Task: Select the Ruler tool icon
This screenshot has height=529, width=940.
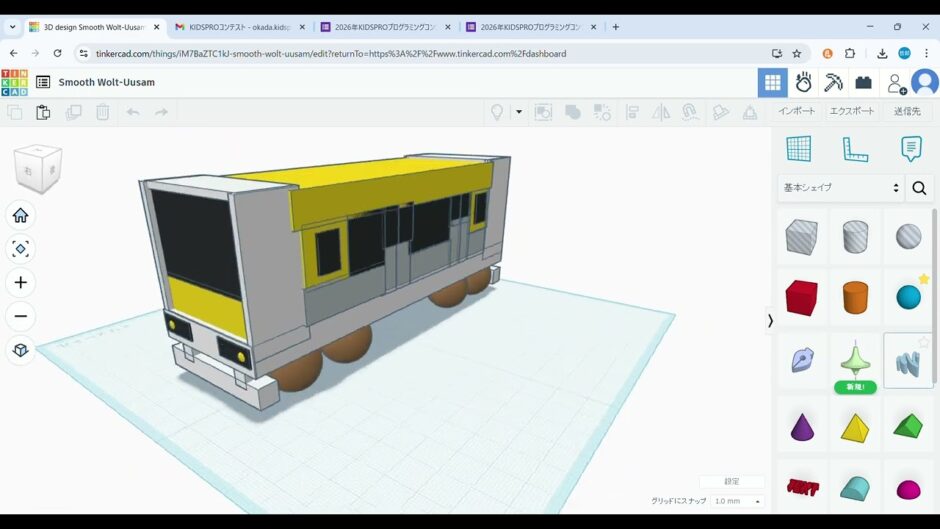Action: click(855, 149)
